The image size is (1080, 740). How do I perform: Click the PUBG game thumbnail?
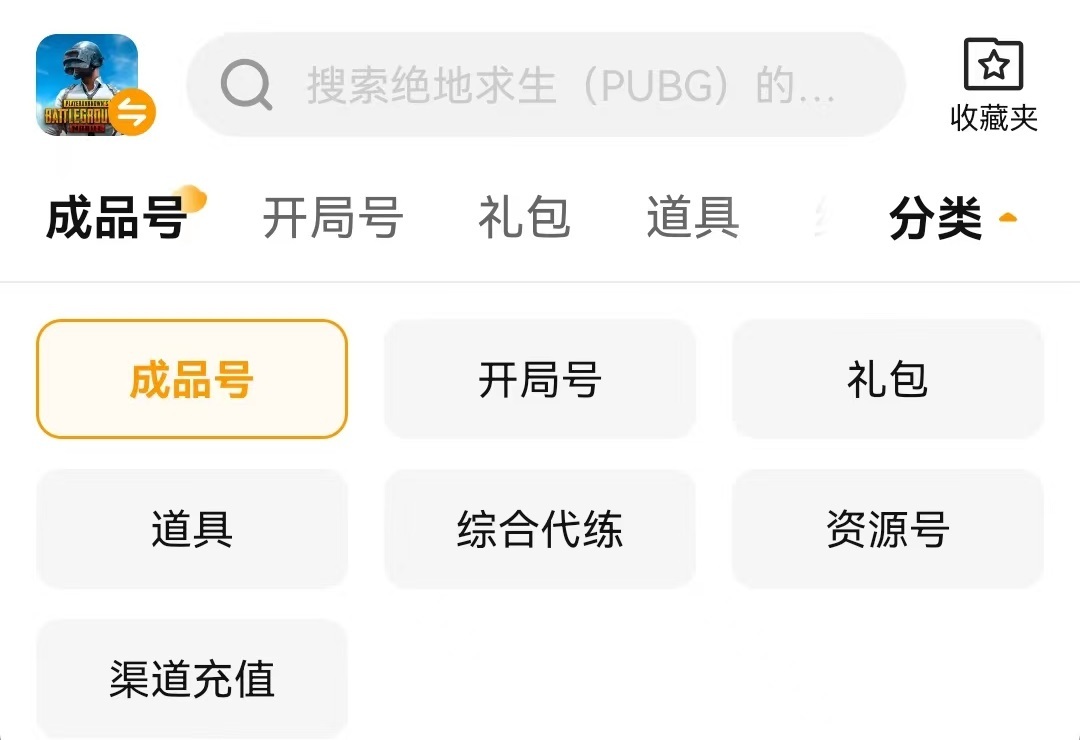point(80,80)
